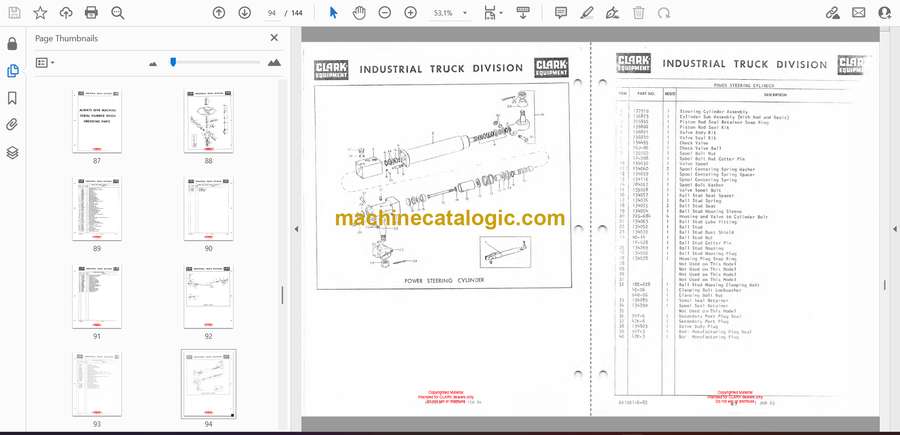This screenshot has width=900, height=435.
Task: Click the thumbnail size slider handle
Action: point(173,62)
